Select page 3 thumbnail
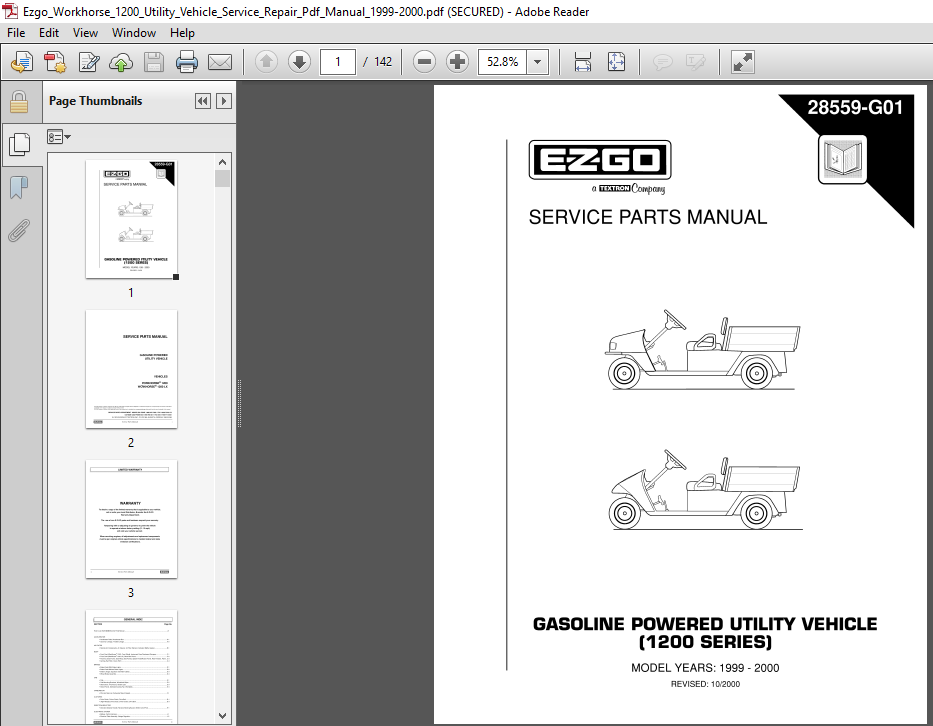 [x=132, y=519]
